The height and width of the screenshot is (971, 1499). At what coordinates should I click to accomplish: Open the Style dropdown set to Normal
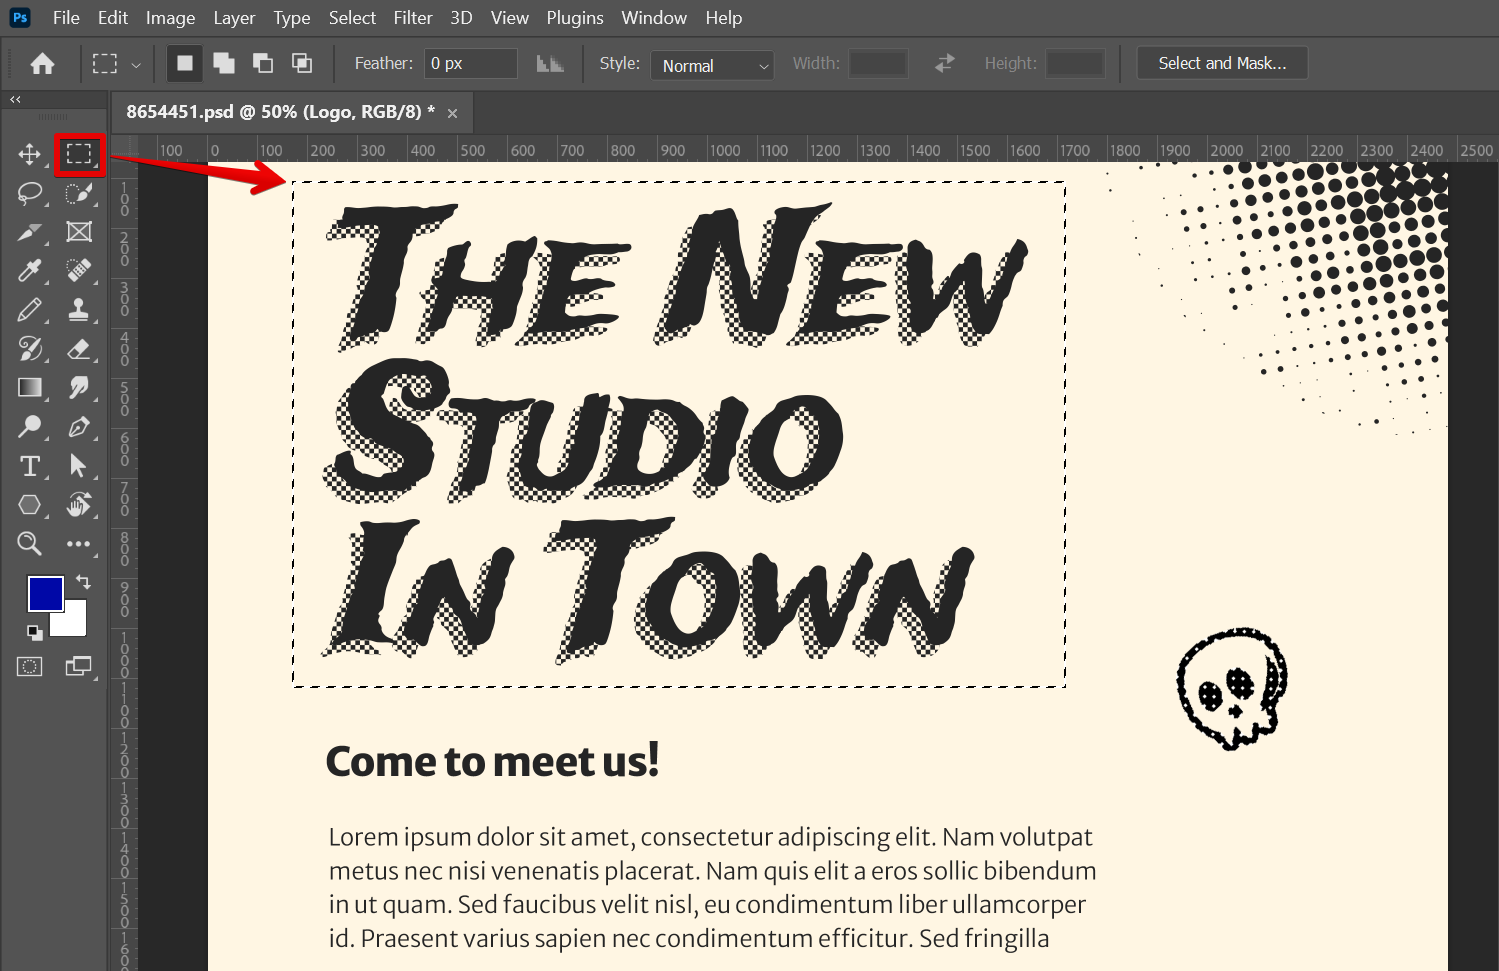(712, 66)
